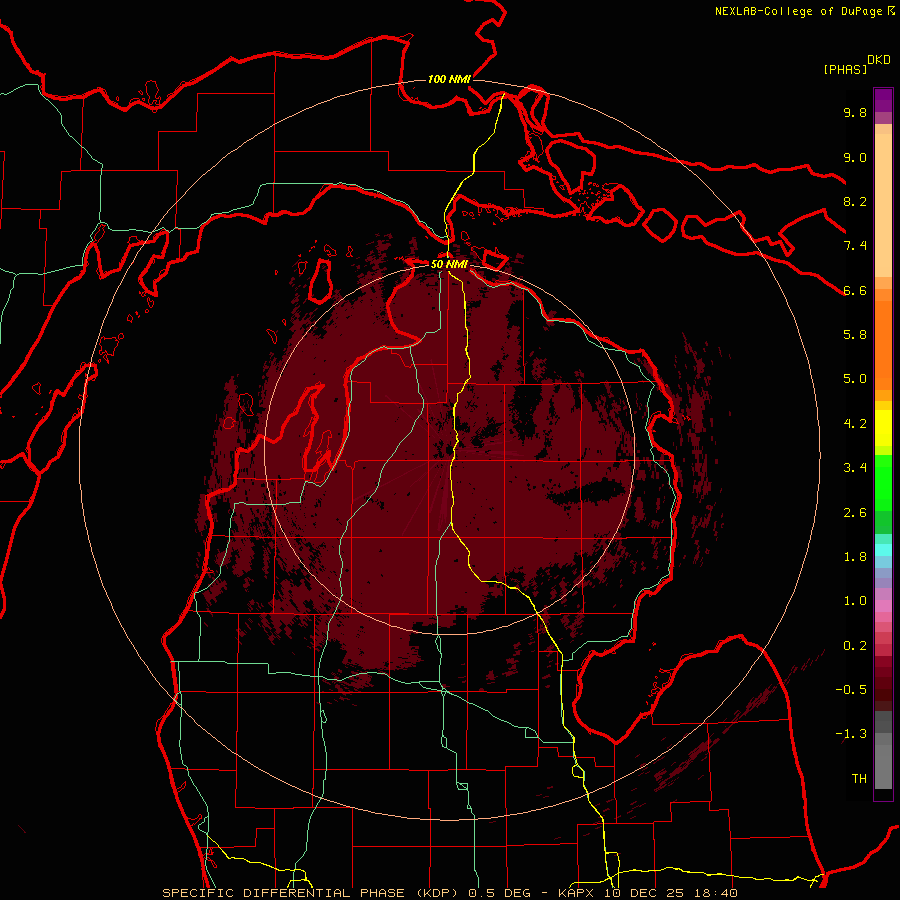This screenshot has width=900, height=900.
Task: Pick the cyan color bar segment
Action: tap(883, 550)
